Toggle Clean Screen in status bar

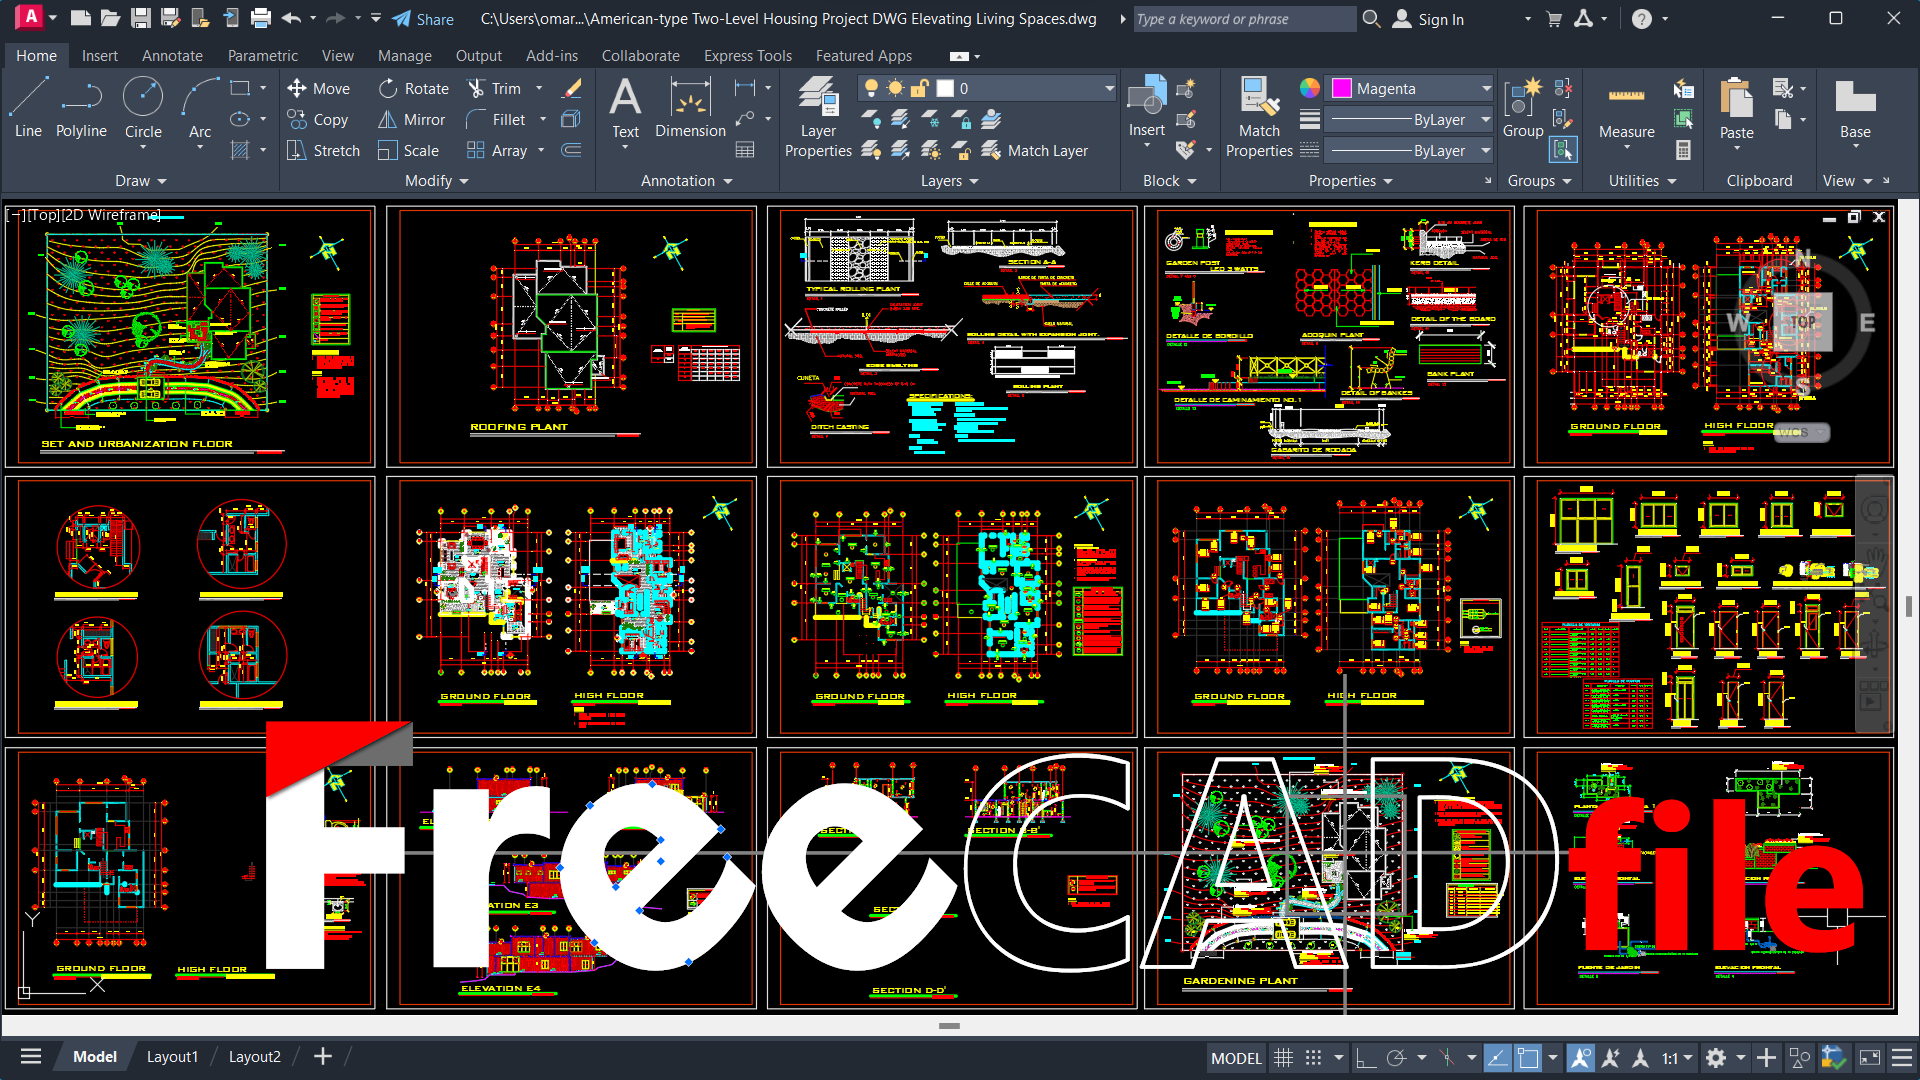pos(1869,1057)
